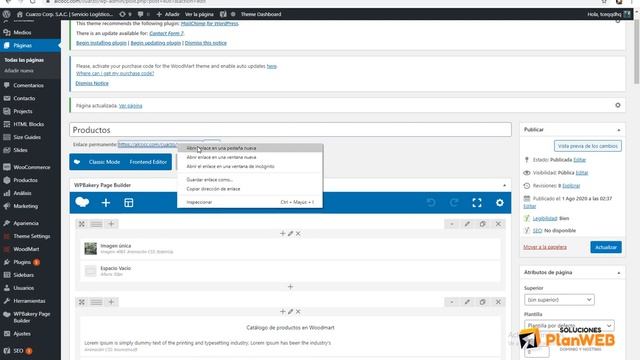This screenshot has height=360, width=640.
Task: Click the WPBakery undo arrow
Action: tap(431, 202)
